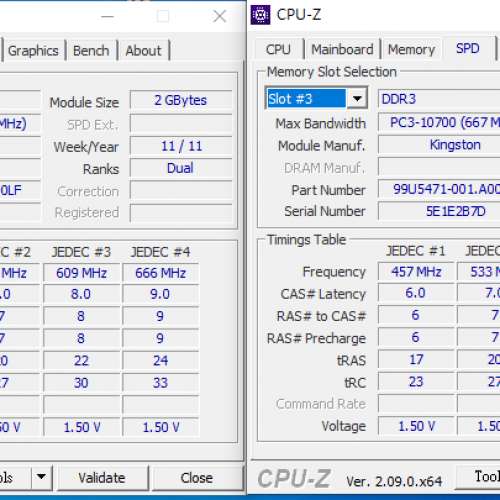500x500 pixels.
Task: Expand the Slot #3 memory slot dropdown
Action: click(357, 99)
